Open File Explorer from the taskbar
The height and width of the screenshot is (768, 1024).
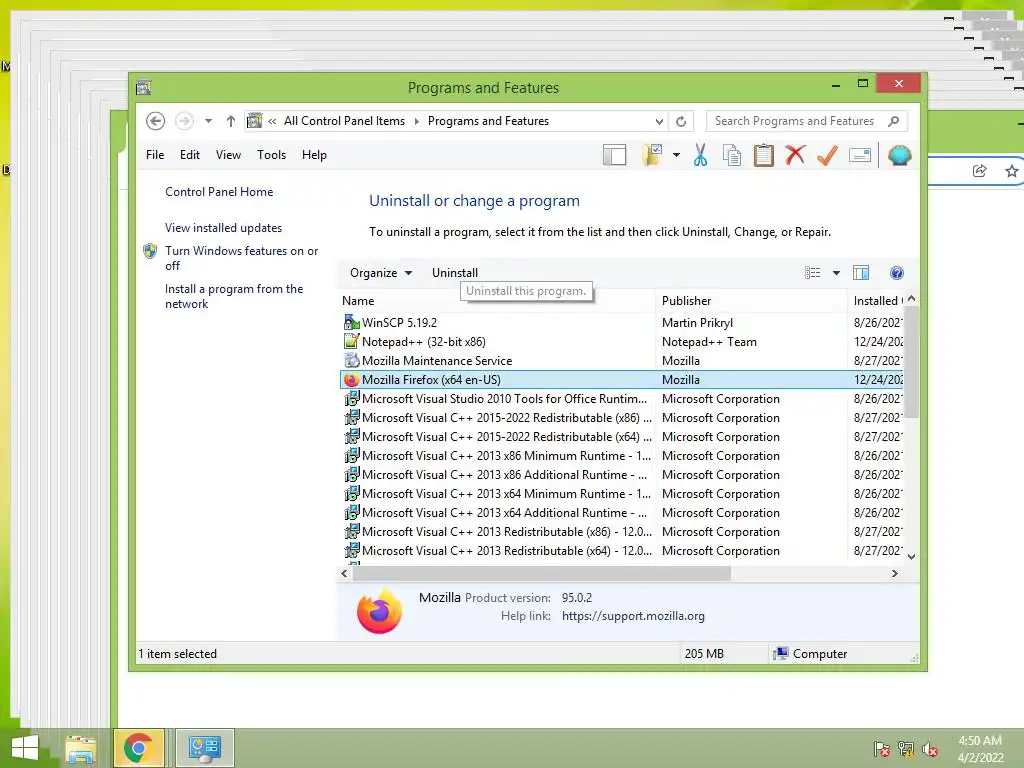click(80, 748)
